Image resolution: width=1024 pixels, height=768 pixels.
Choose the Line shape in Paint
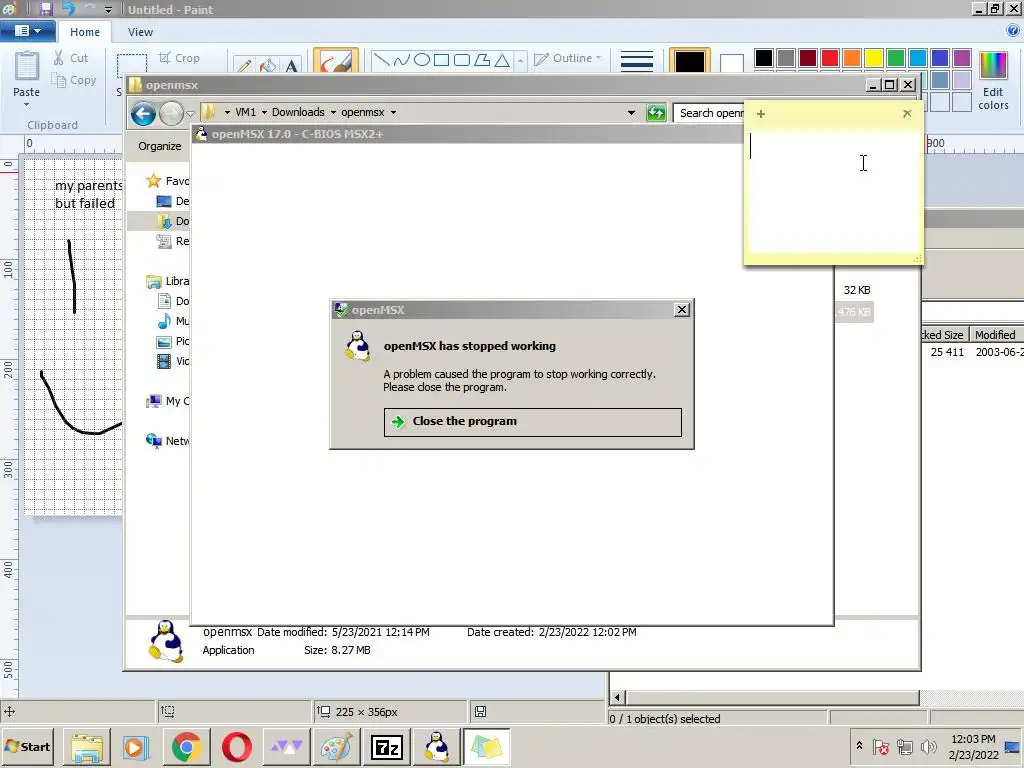(x=381, y=60)
